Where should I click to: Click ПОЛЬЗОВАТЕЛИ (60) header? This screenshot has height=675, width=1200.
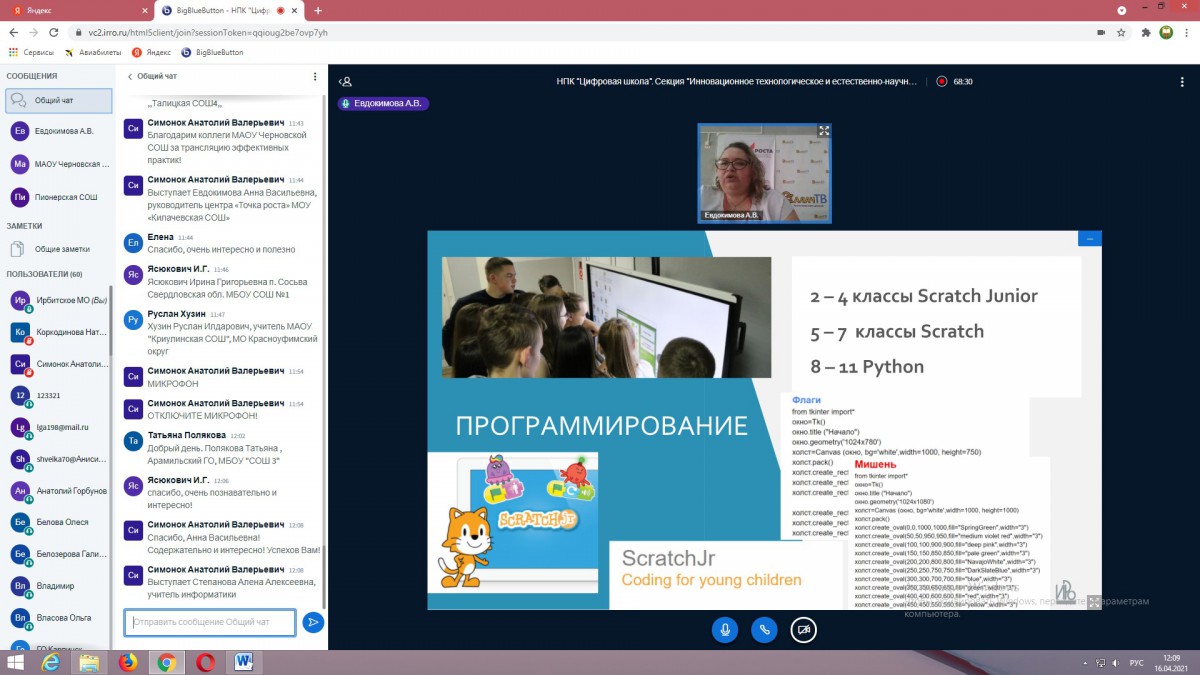tap(44, 273)
